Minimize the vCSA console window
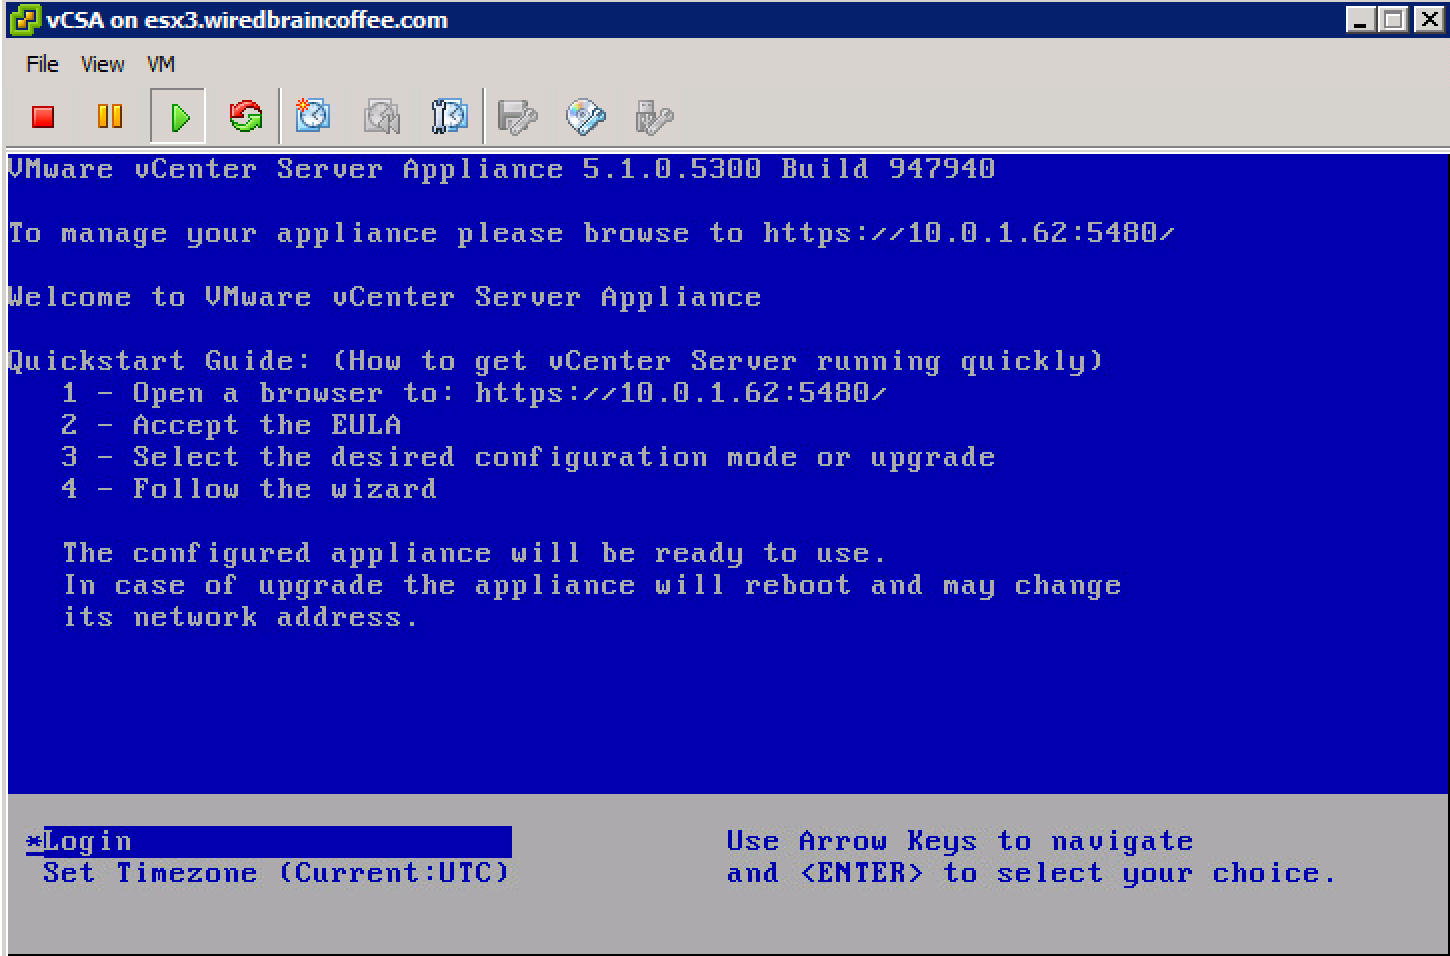The width and height of the screenshot is (1450, 956). click(x=1360, y=19)
